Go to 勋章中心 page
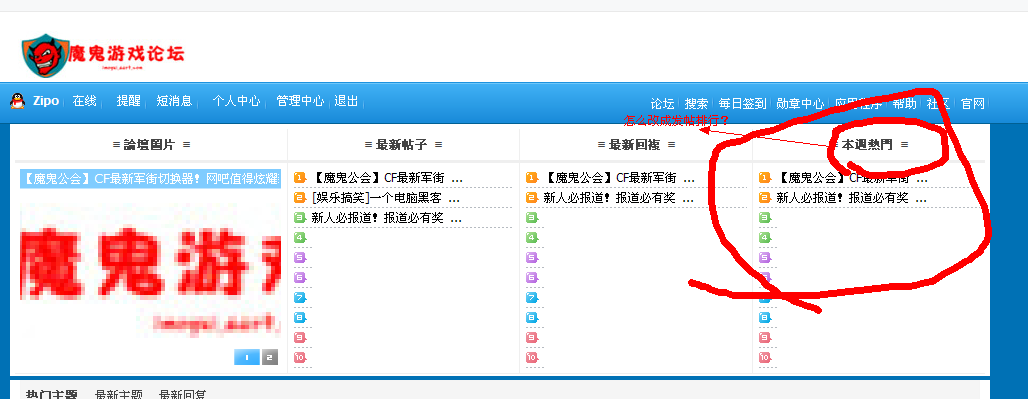The height and width of the screenshot is (399, 1028). [800, 104]
